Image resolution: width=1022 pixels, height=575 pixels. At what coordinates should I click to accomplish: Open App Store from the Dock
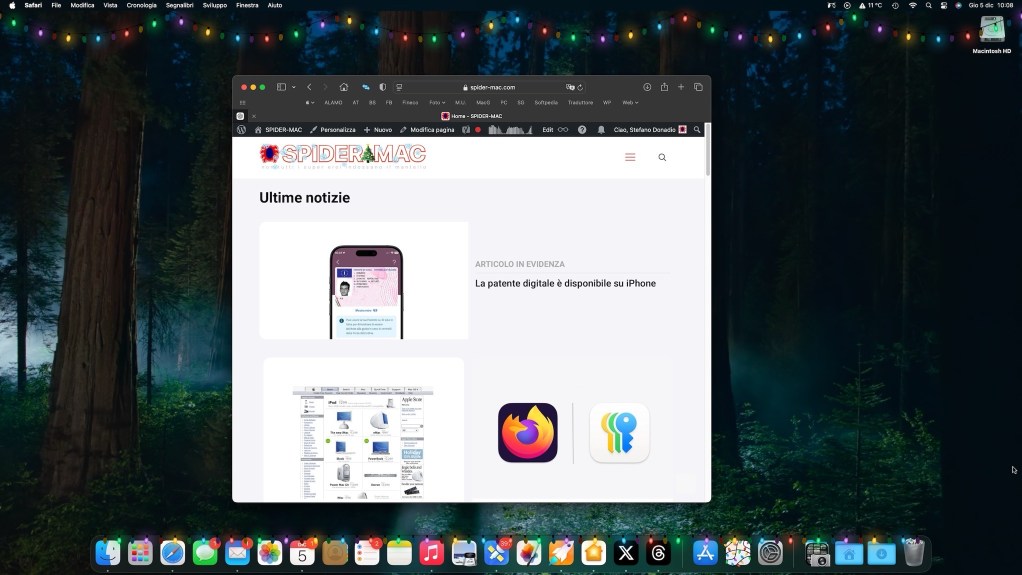705,553
